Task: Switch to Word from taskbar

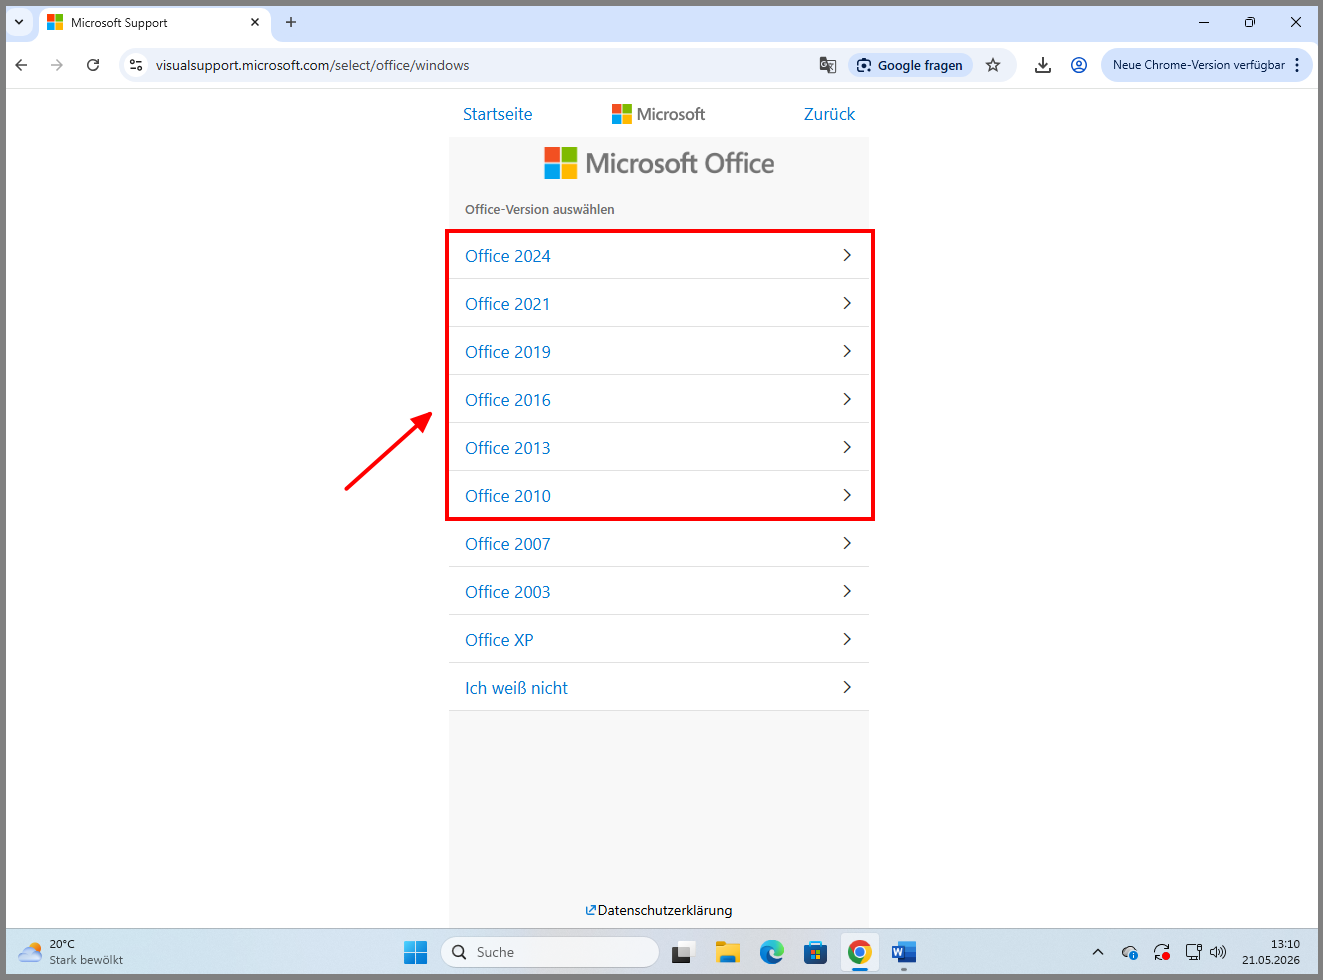Action: click(903, 952)
